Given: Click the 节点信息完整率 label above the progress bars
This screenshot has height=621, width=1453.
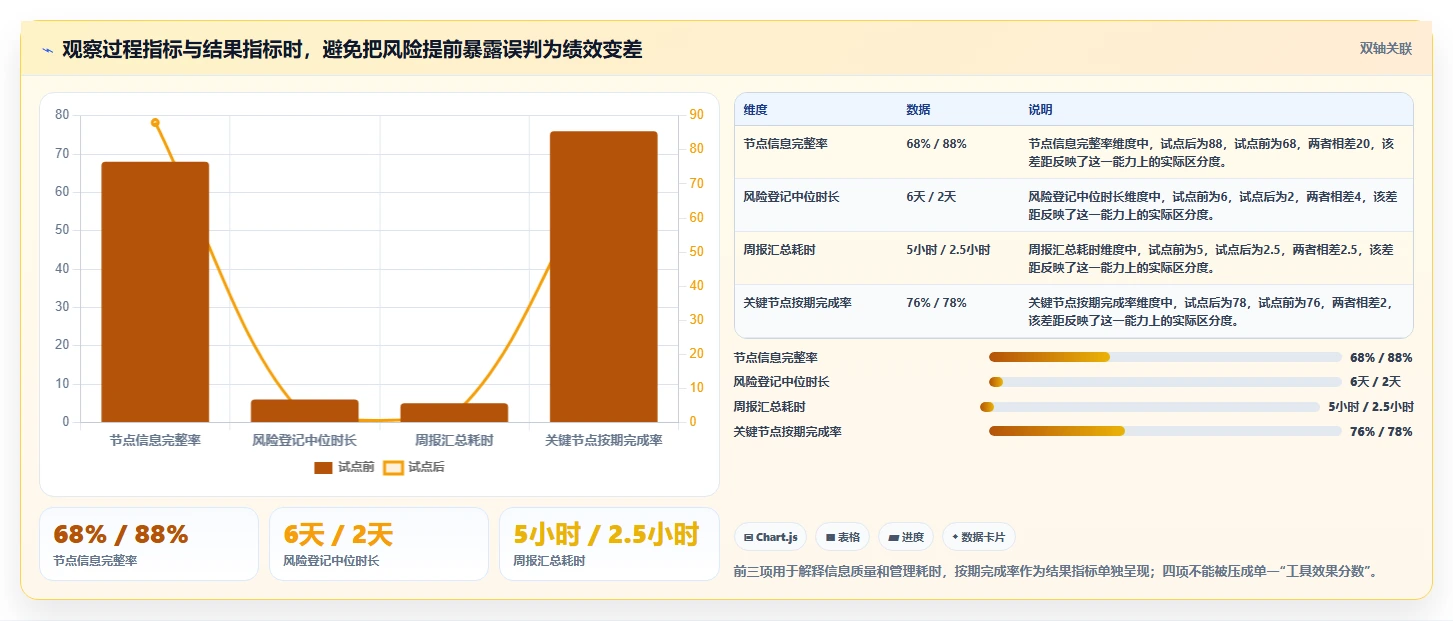Looking at the screenshot, I should click(775, 357).
